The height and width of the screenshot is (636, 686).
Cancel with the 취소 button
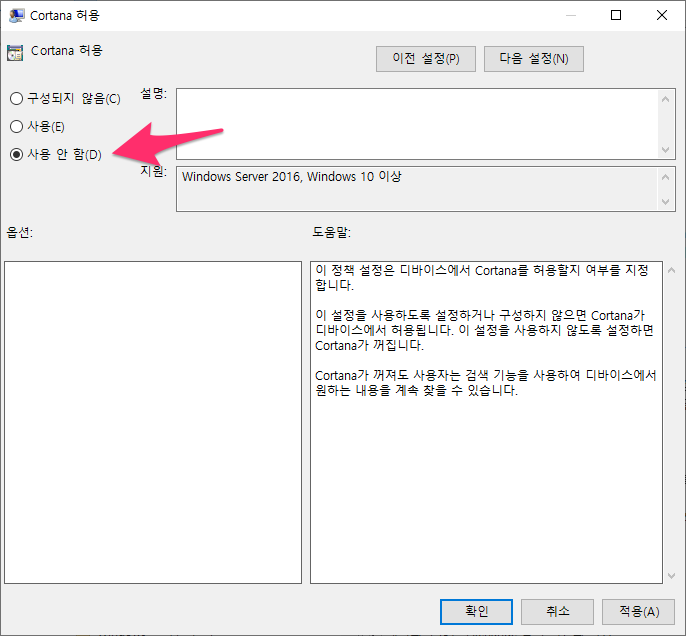(557, 612)
